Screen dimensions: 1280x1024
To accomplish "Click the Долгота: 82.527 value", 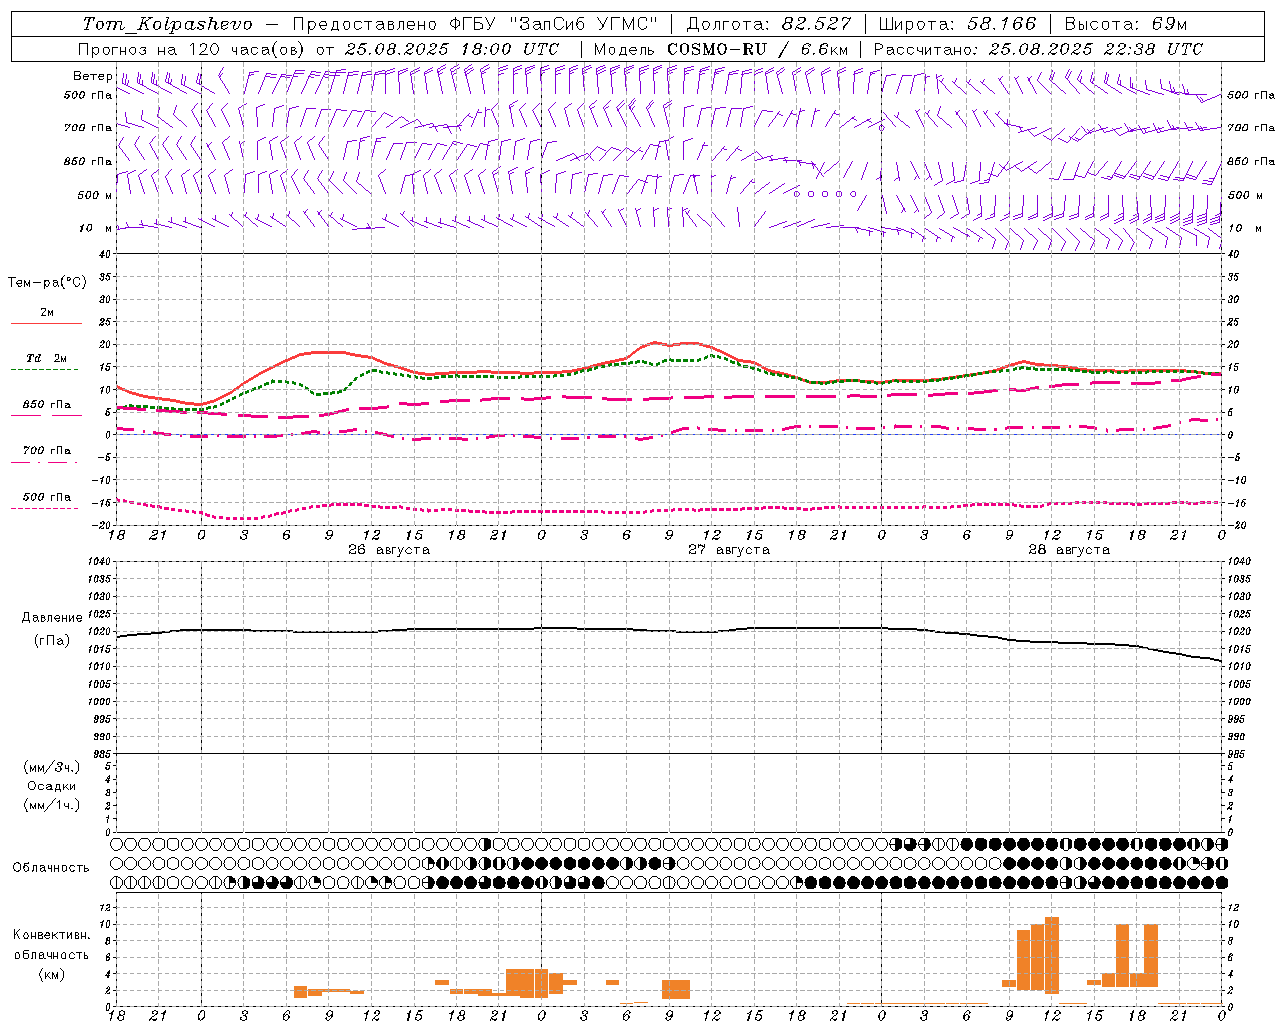I will (x=769, y=24).
